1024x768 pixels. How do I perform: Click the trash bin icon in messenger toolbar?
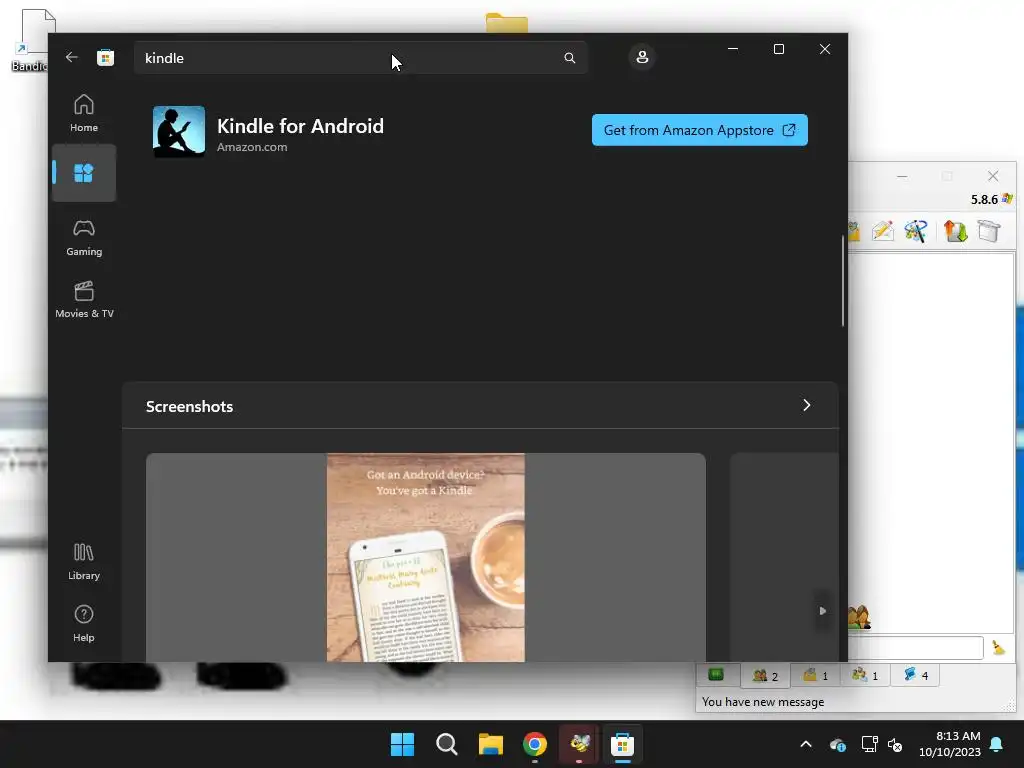(x=989, y=231)
